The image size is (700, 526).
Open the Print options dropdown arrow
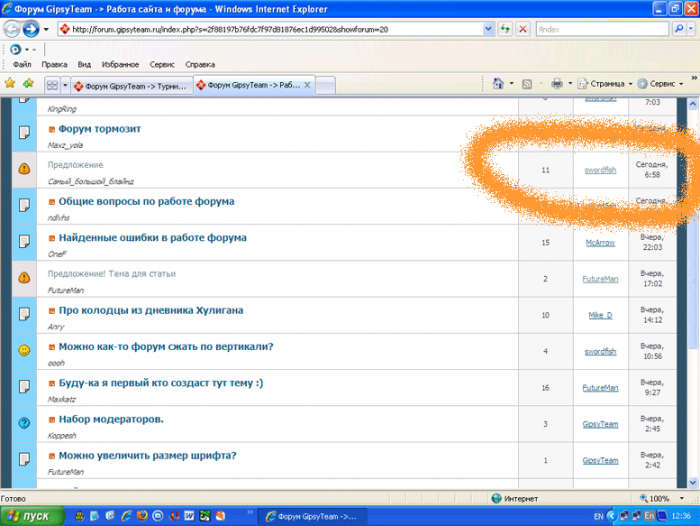pyautogui.click(x=570, y=83)
